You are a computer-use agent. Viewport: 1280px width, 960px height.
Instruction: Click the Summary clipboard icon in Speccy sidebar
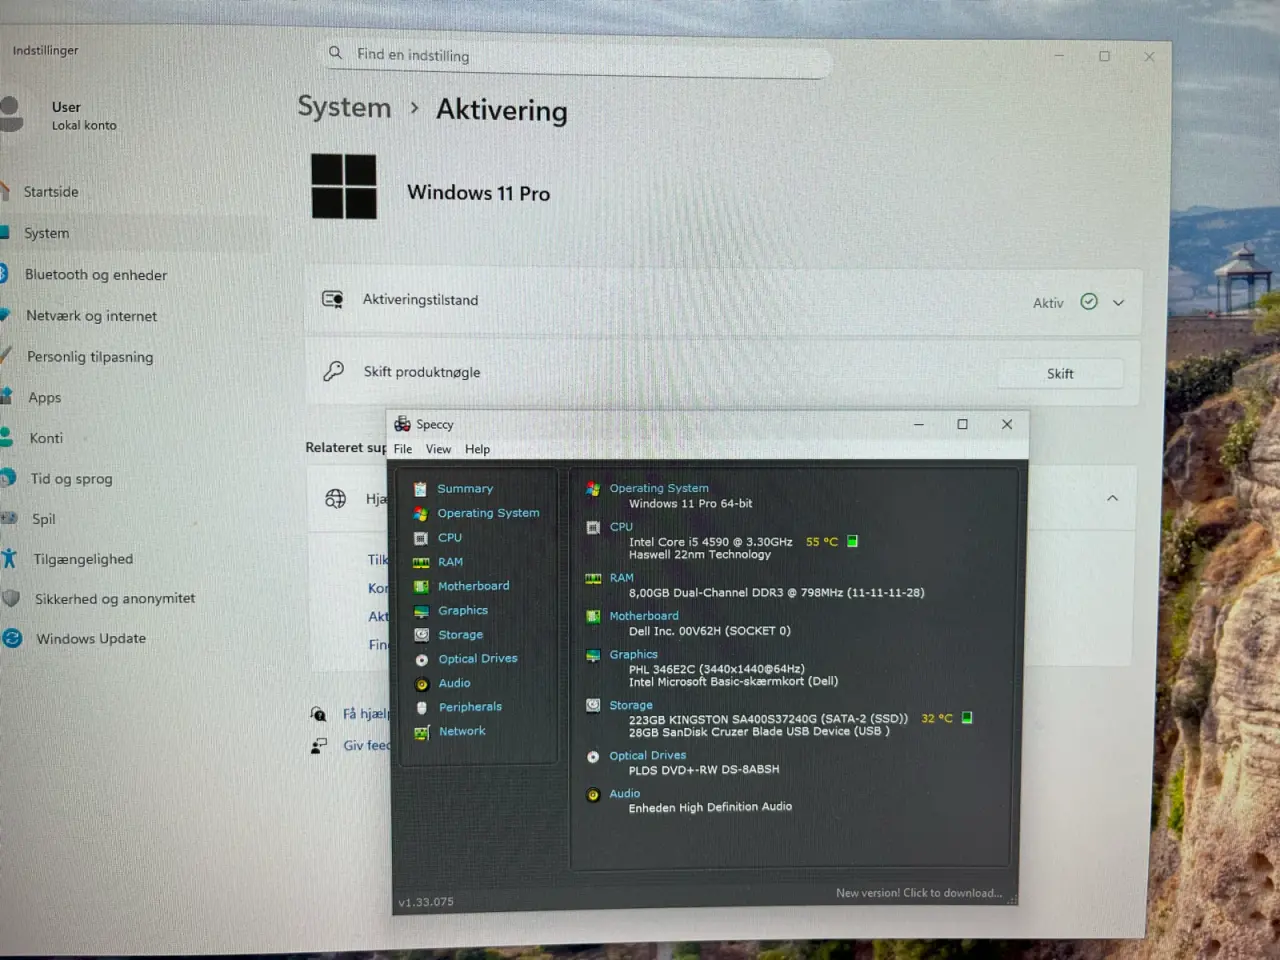[x=421, y=489]
